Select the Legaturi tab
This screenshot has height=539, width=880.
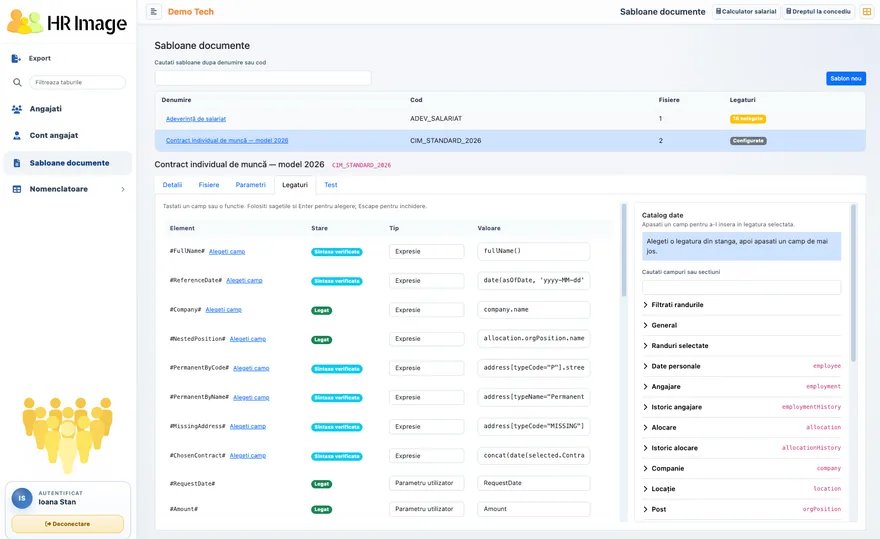point(295,185)
